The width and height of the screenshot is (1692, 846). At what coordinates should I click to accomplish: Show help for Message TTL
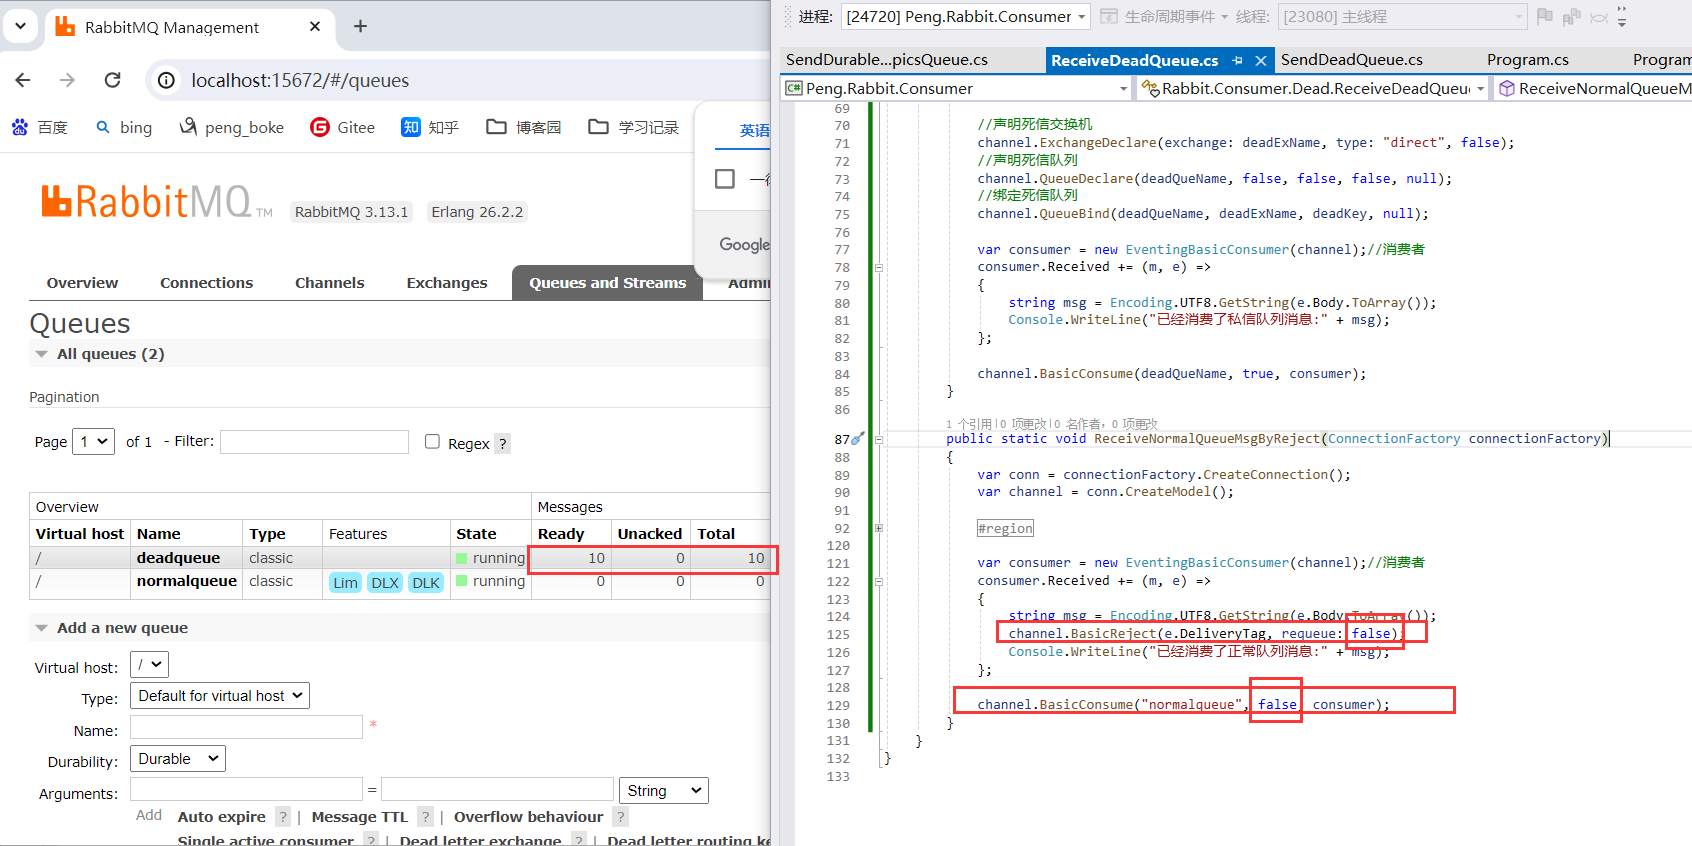pyautogui.click(x=426, y=817)
